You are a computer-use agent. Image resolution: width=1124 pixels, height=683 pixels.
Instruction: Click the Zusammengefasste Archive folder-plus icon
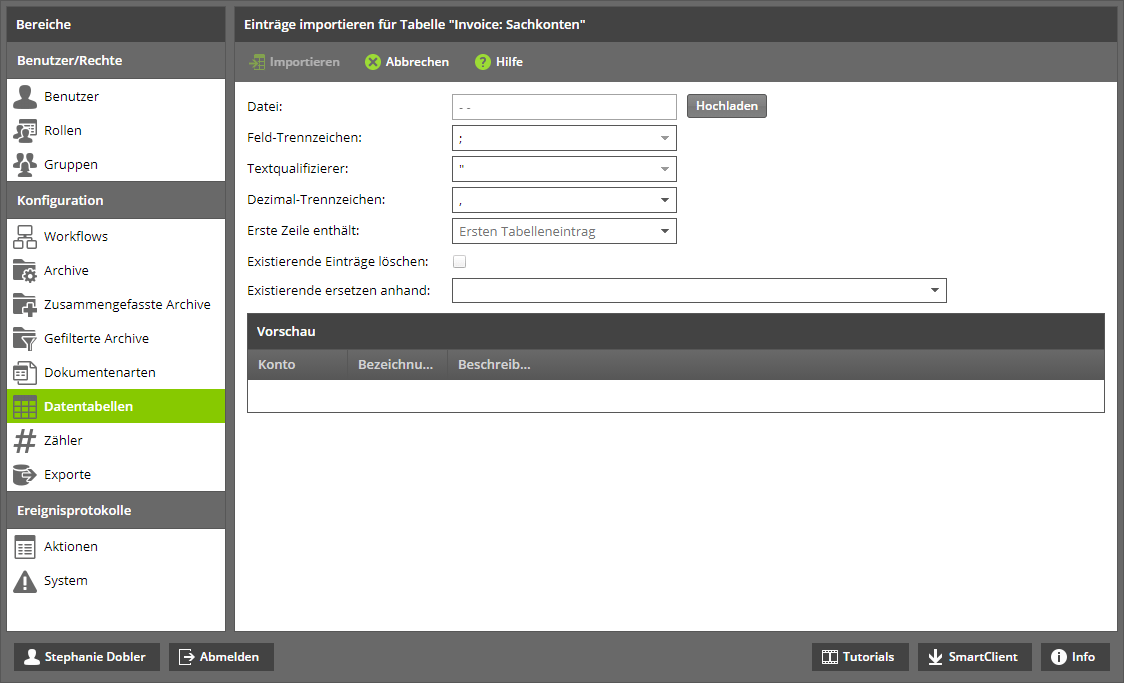[x=25, y=305]
